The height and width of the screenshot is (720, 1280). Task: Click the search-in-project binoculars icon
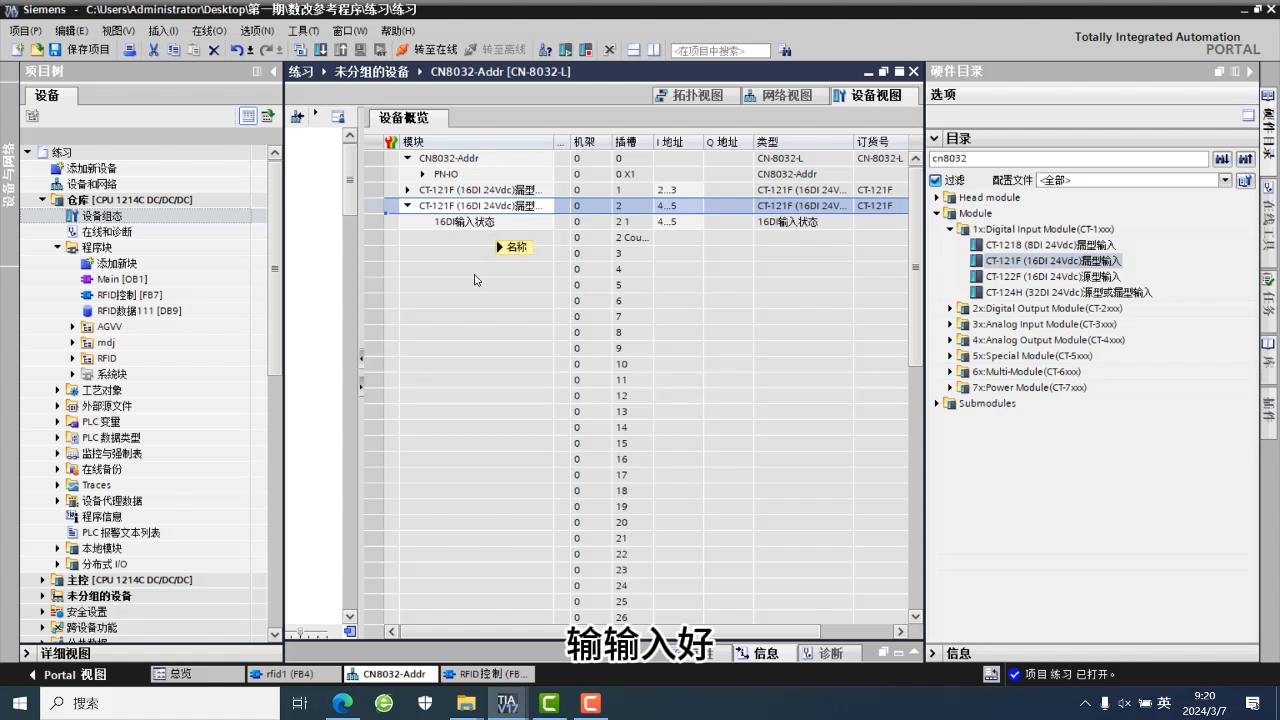[785, 50]
